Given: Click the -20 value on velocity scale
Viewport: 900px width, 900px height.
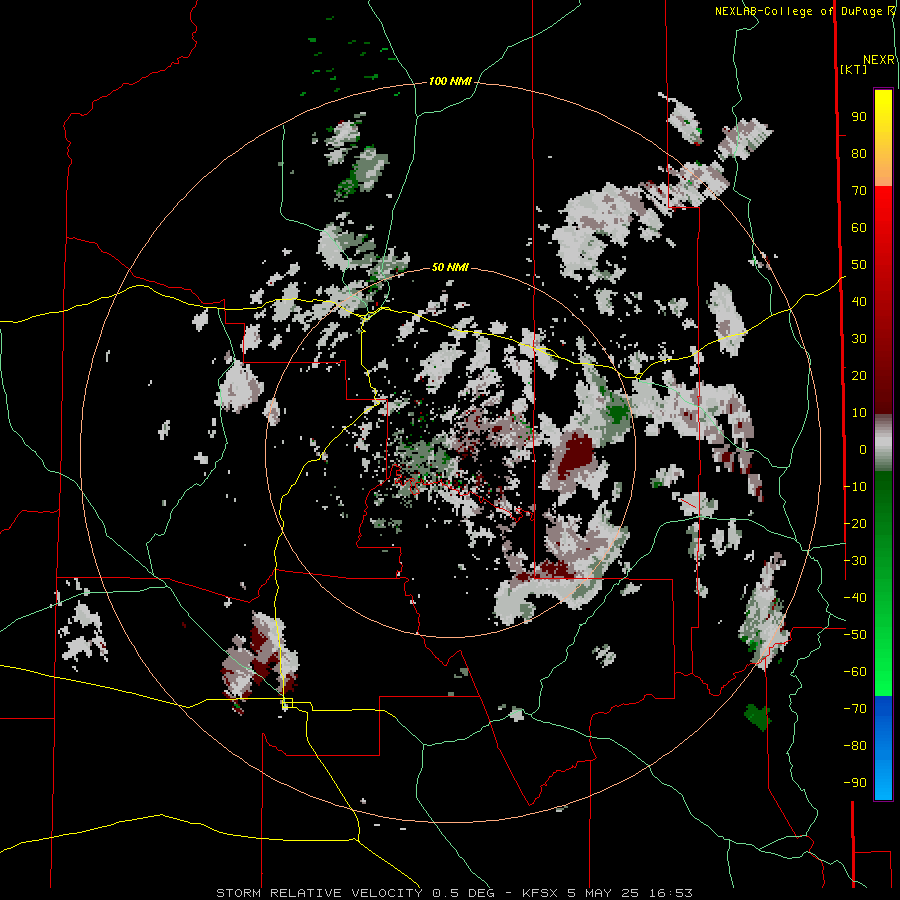Looking at the screenshot, I should [855, 524].
